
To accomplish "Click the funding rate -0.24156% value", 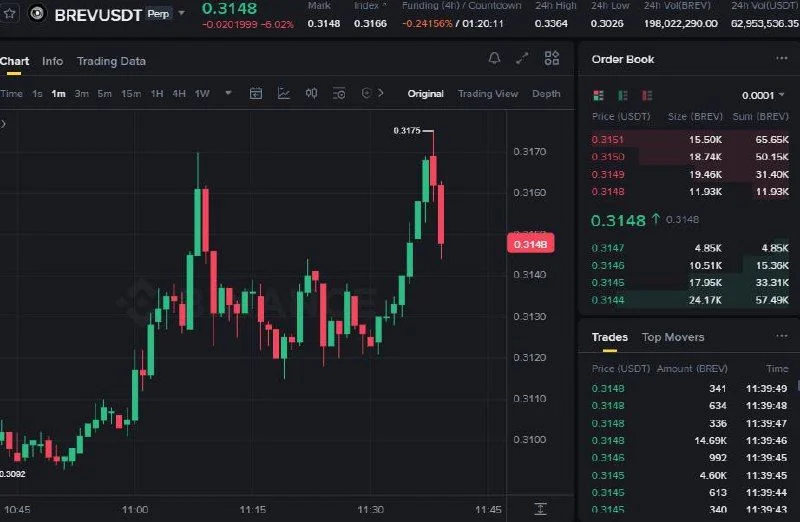I will 427,23.
